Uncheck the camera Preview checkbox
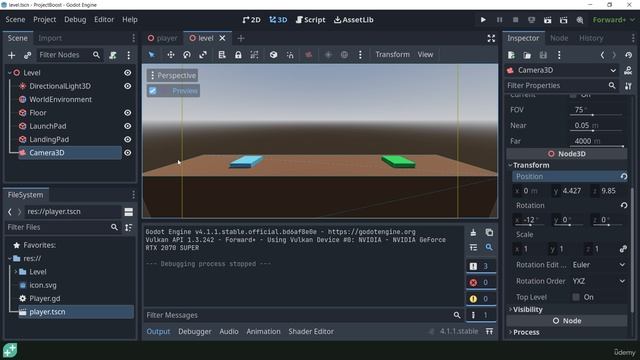 pos(153,91)
